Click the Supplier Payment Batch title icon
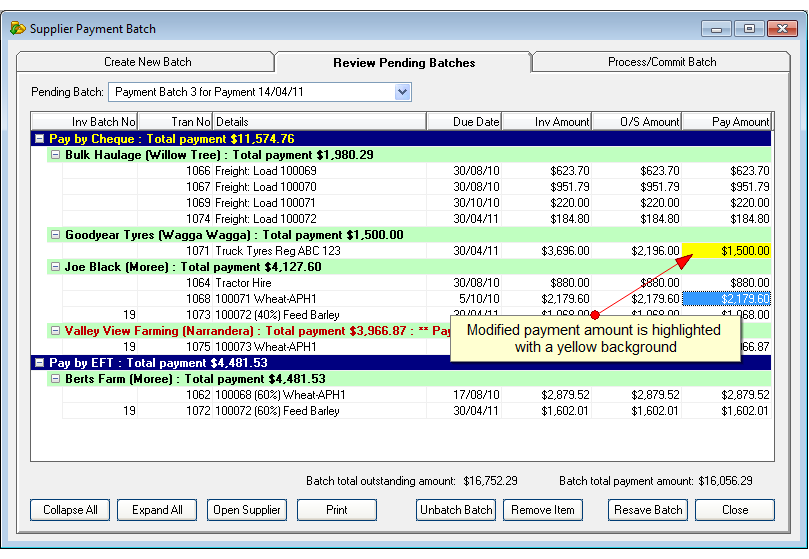This screenshot has height=559, width=809. tap(18, 28)
